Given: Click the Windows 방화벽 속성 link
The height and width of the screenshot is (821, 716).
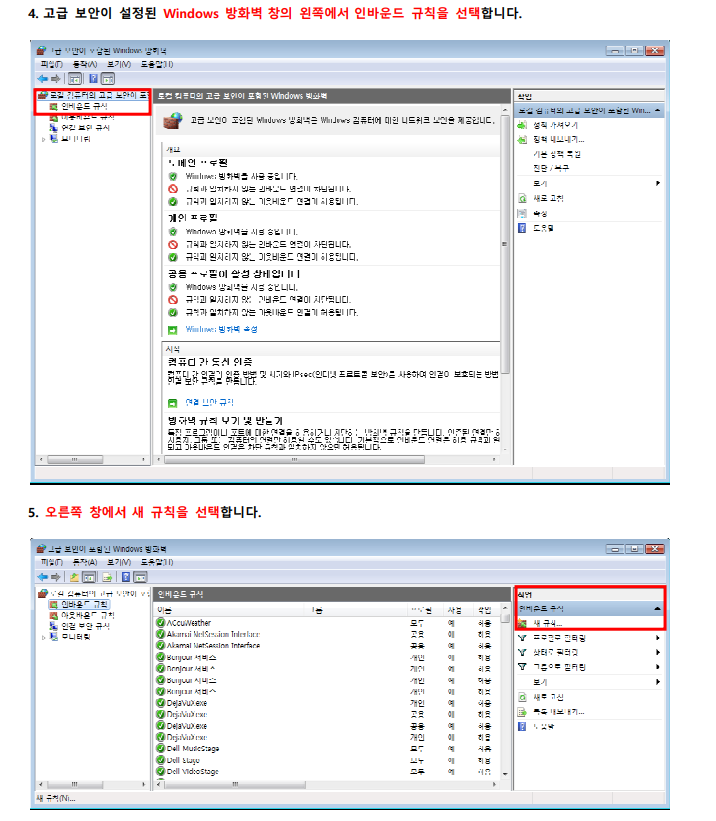Looking at the screenshot, I should 222,329.
